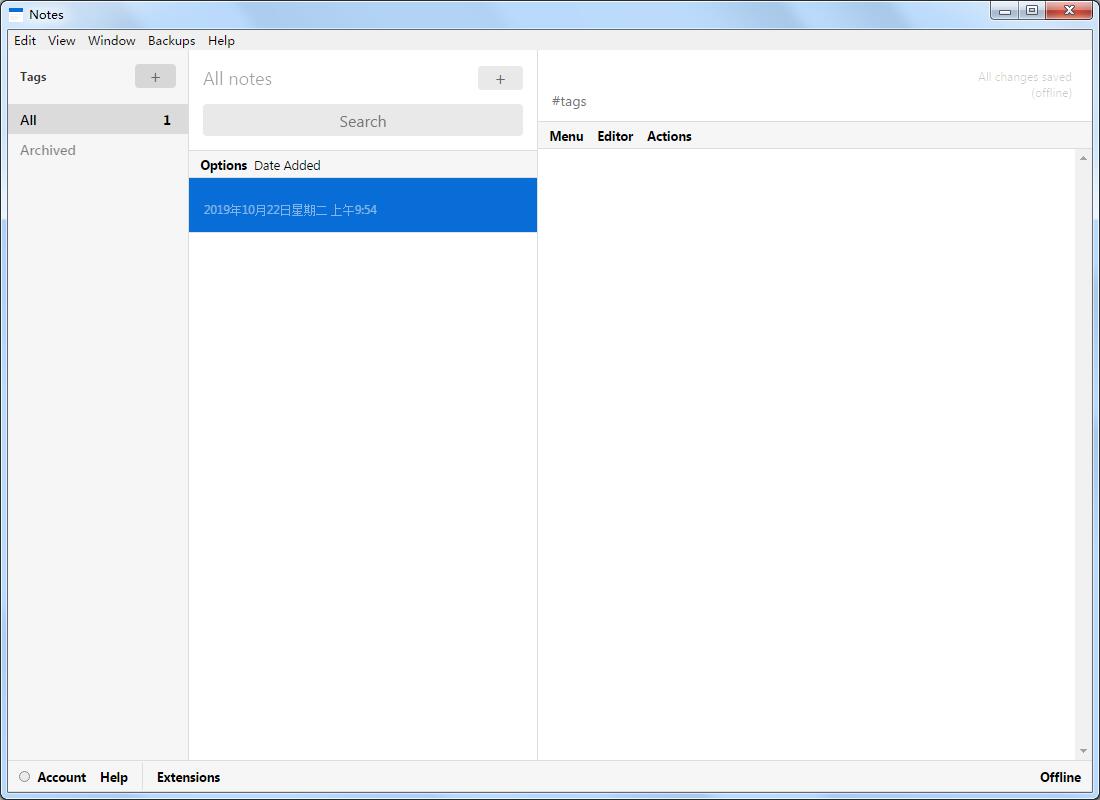Viewport: 1100px width, 800px height.
Task: Click the Search notes field
Action: (x=362, y=121)
